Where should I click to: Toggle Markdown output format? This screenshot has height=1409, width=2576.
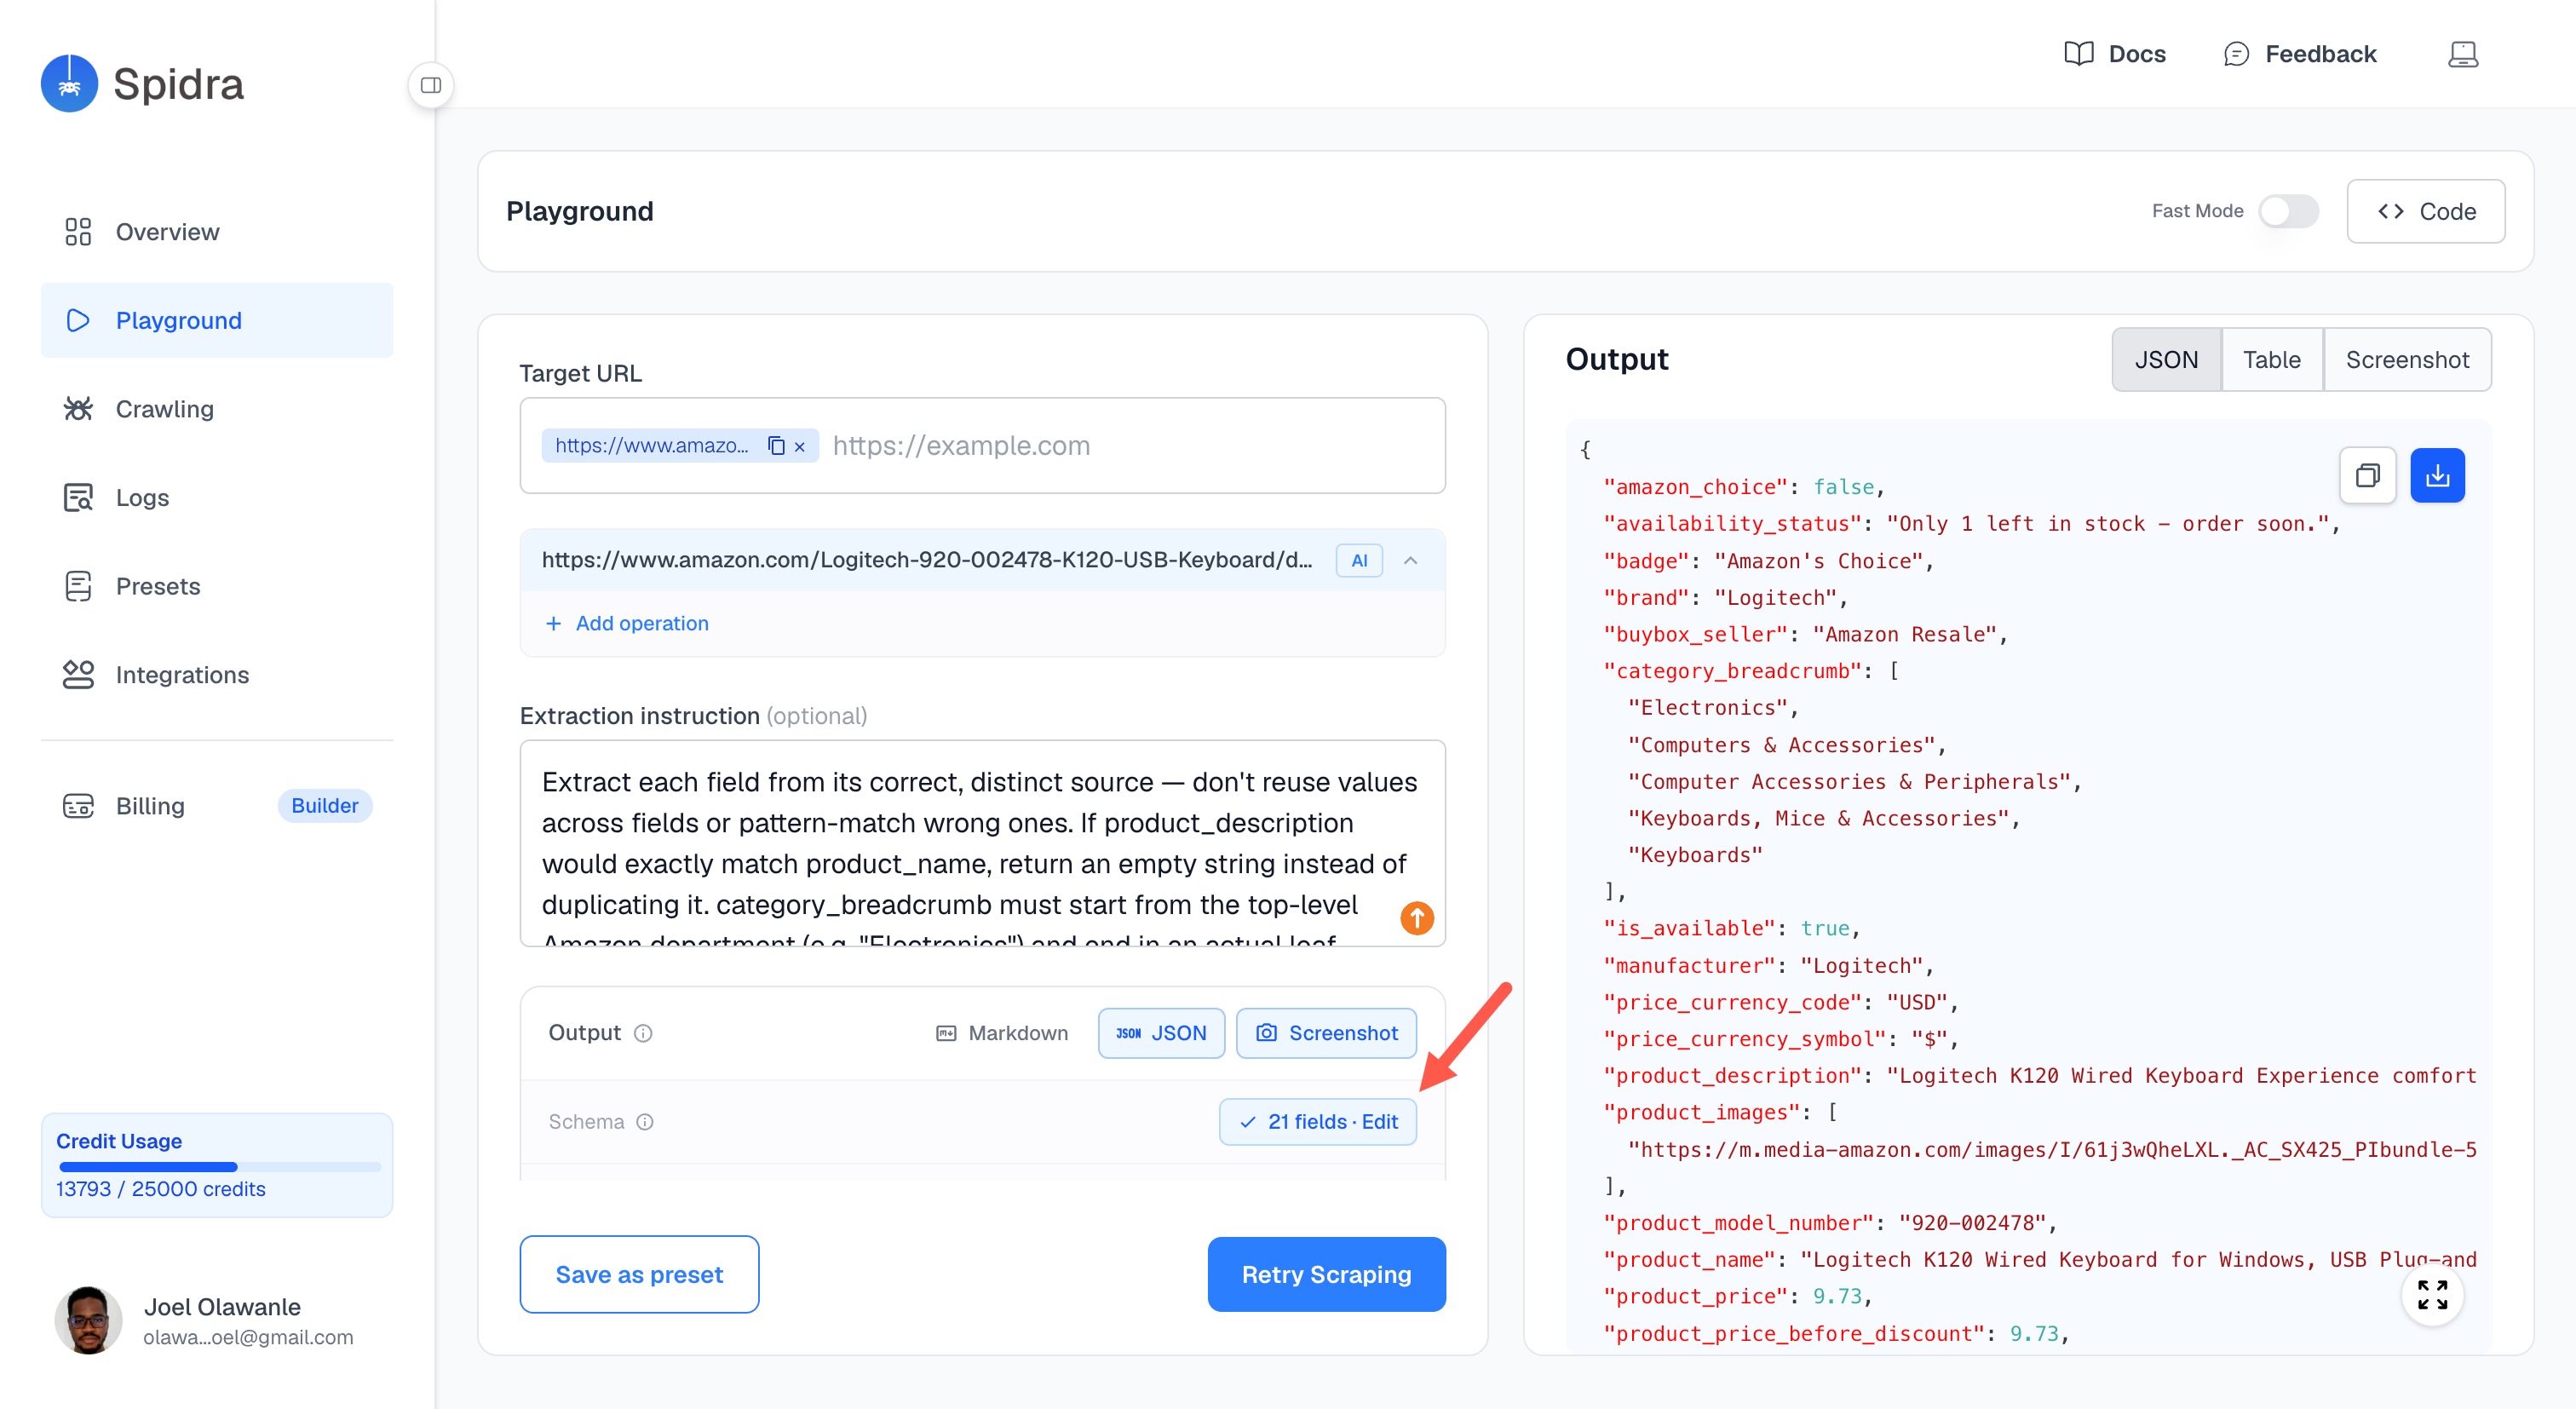click(1002, 1033)
